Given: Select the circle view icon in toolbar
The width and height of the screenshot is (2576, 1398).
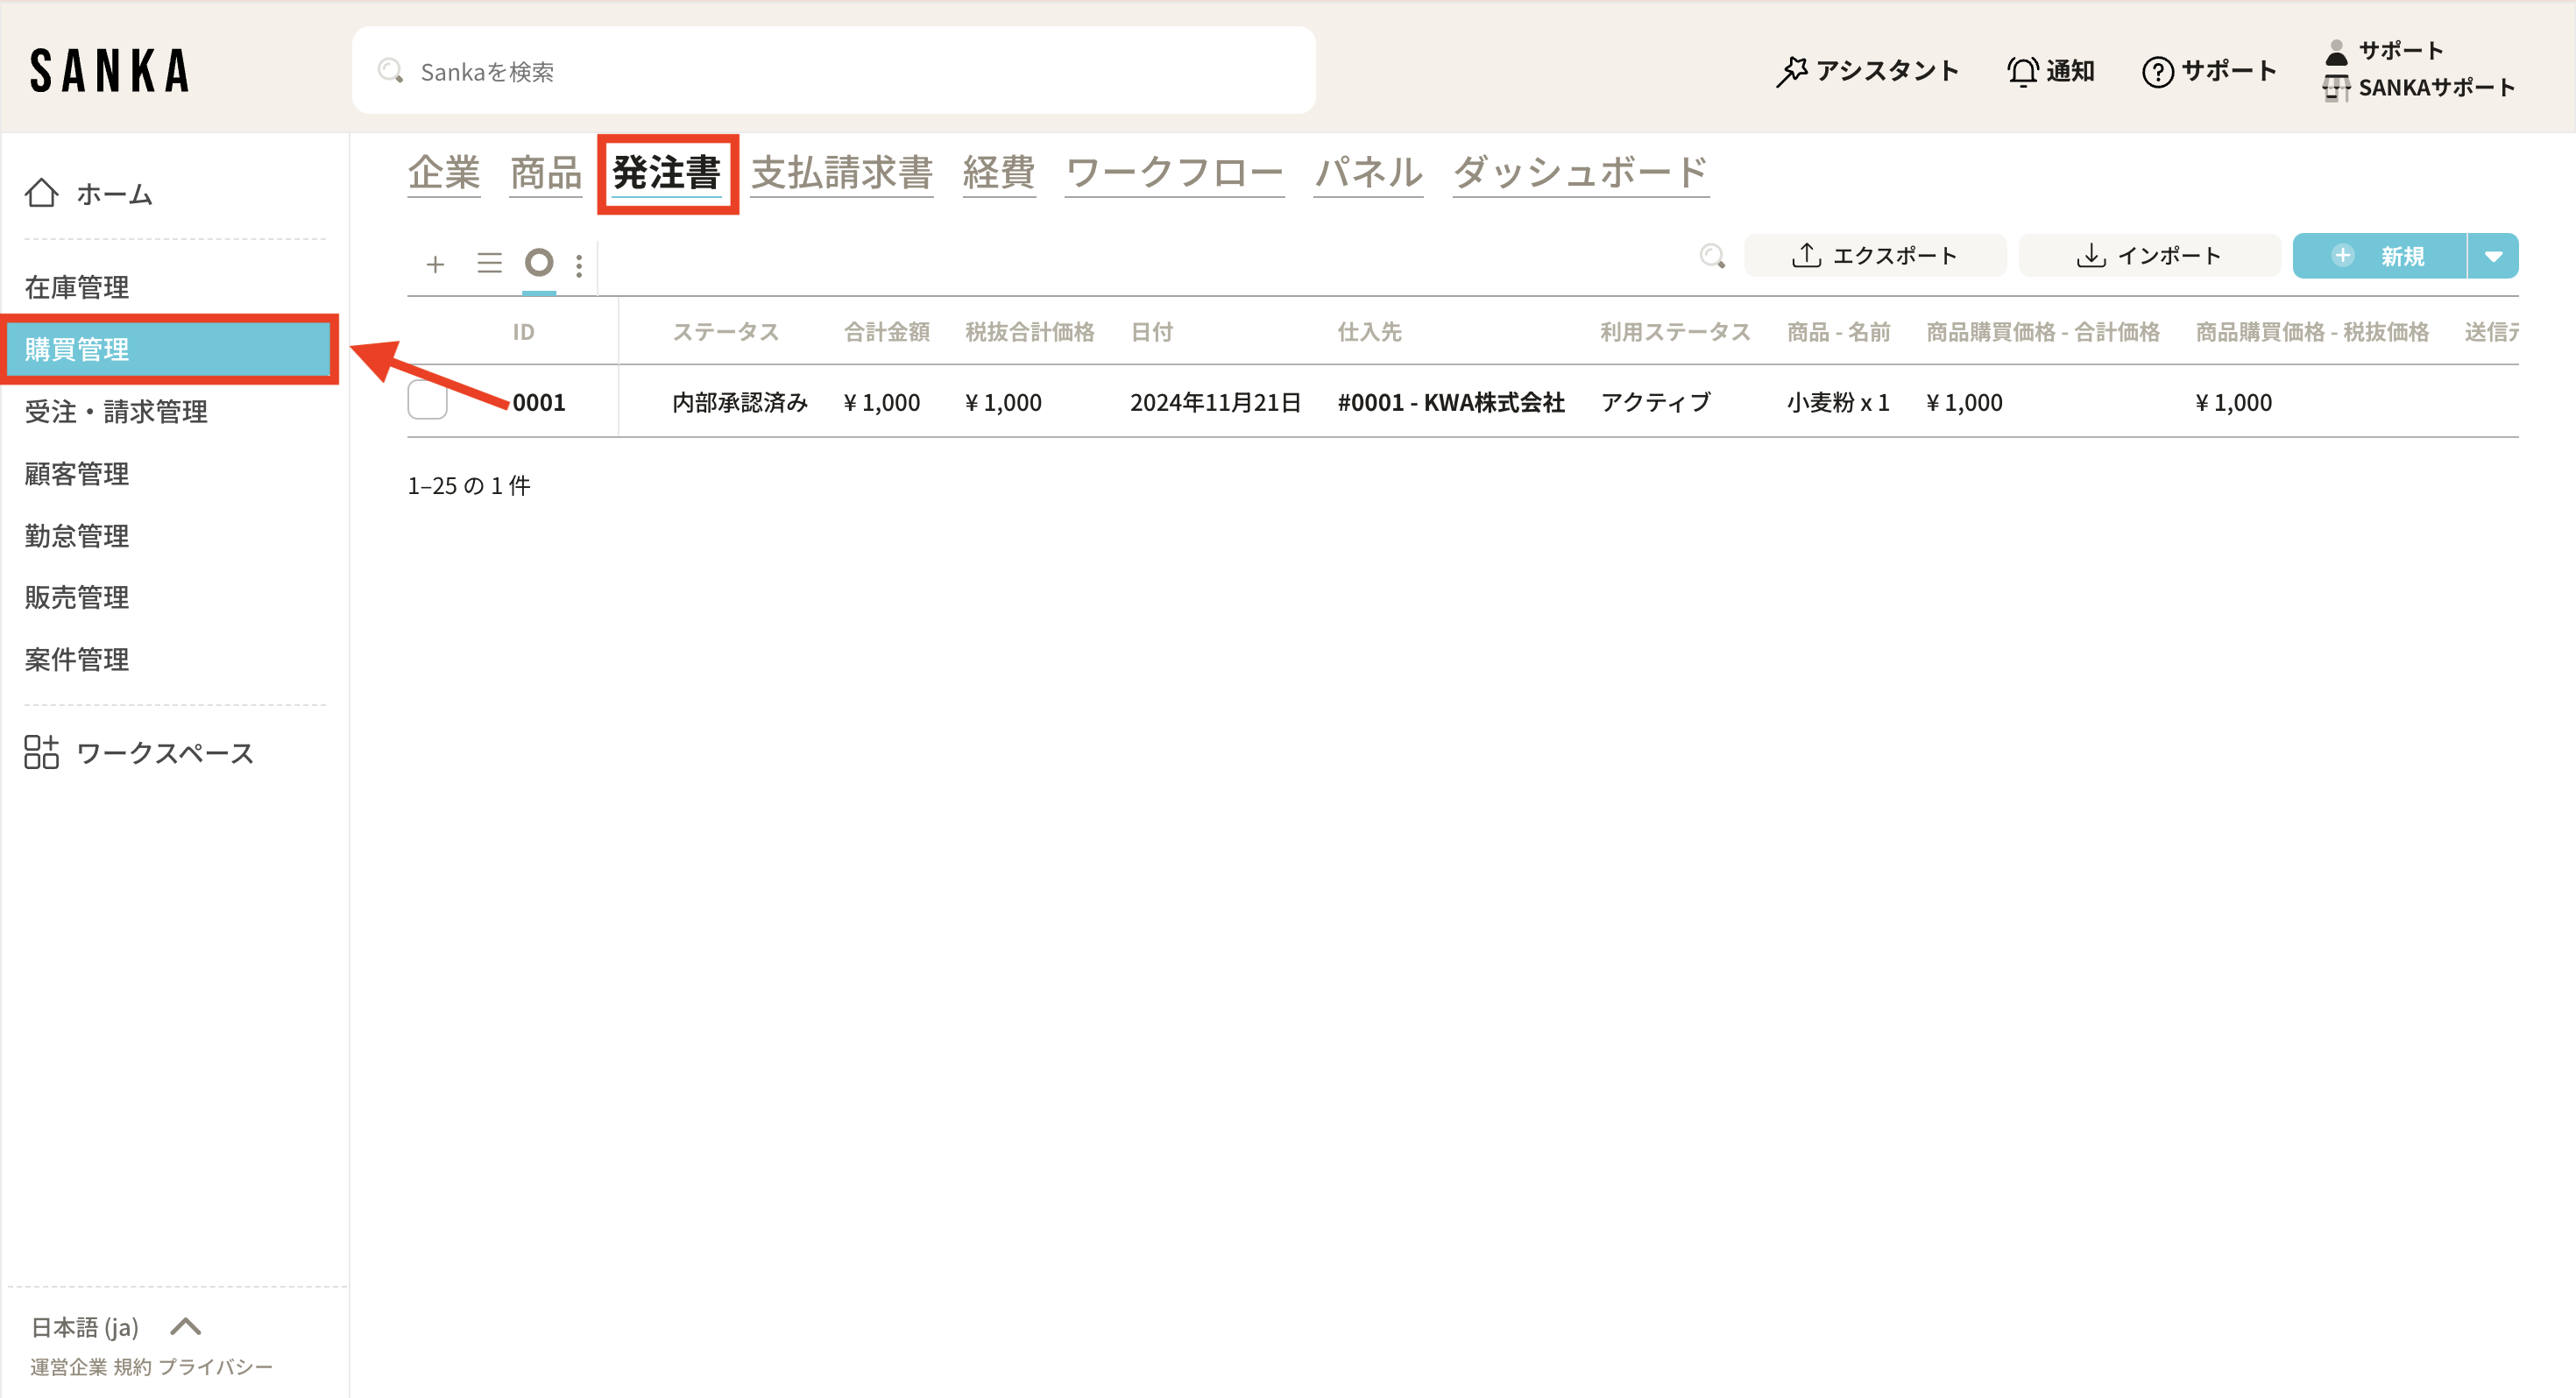Looking at the screenshot, I should tap(539, 263).
